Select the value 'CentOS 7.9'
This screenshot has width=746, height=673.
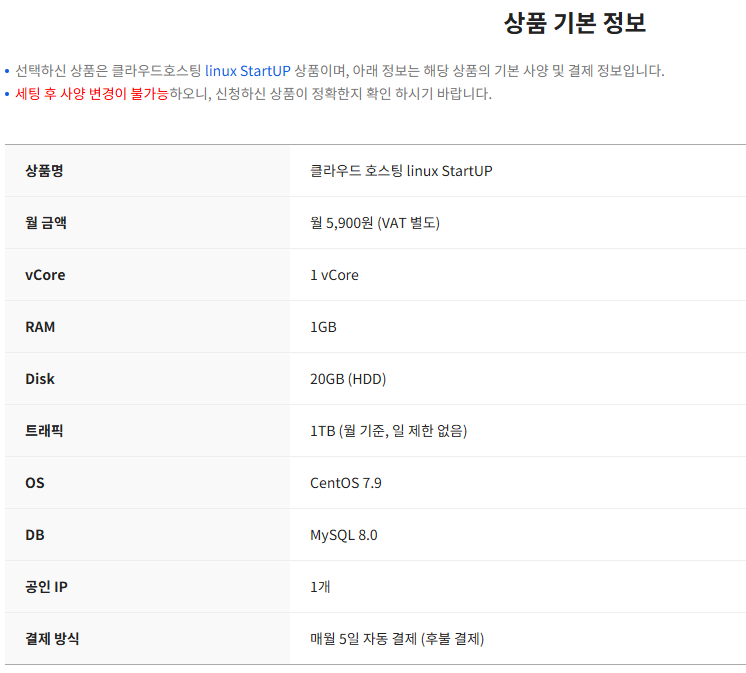point(346,483)
